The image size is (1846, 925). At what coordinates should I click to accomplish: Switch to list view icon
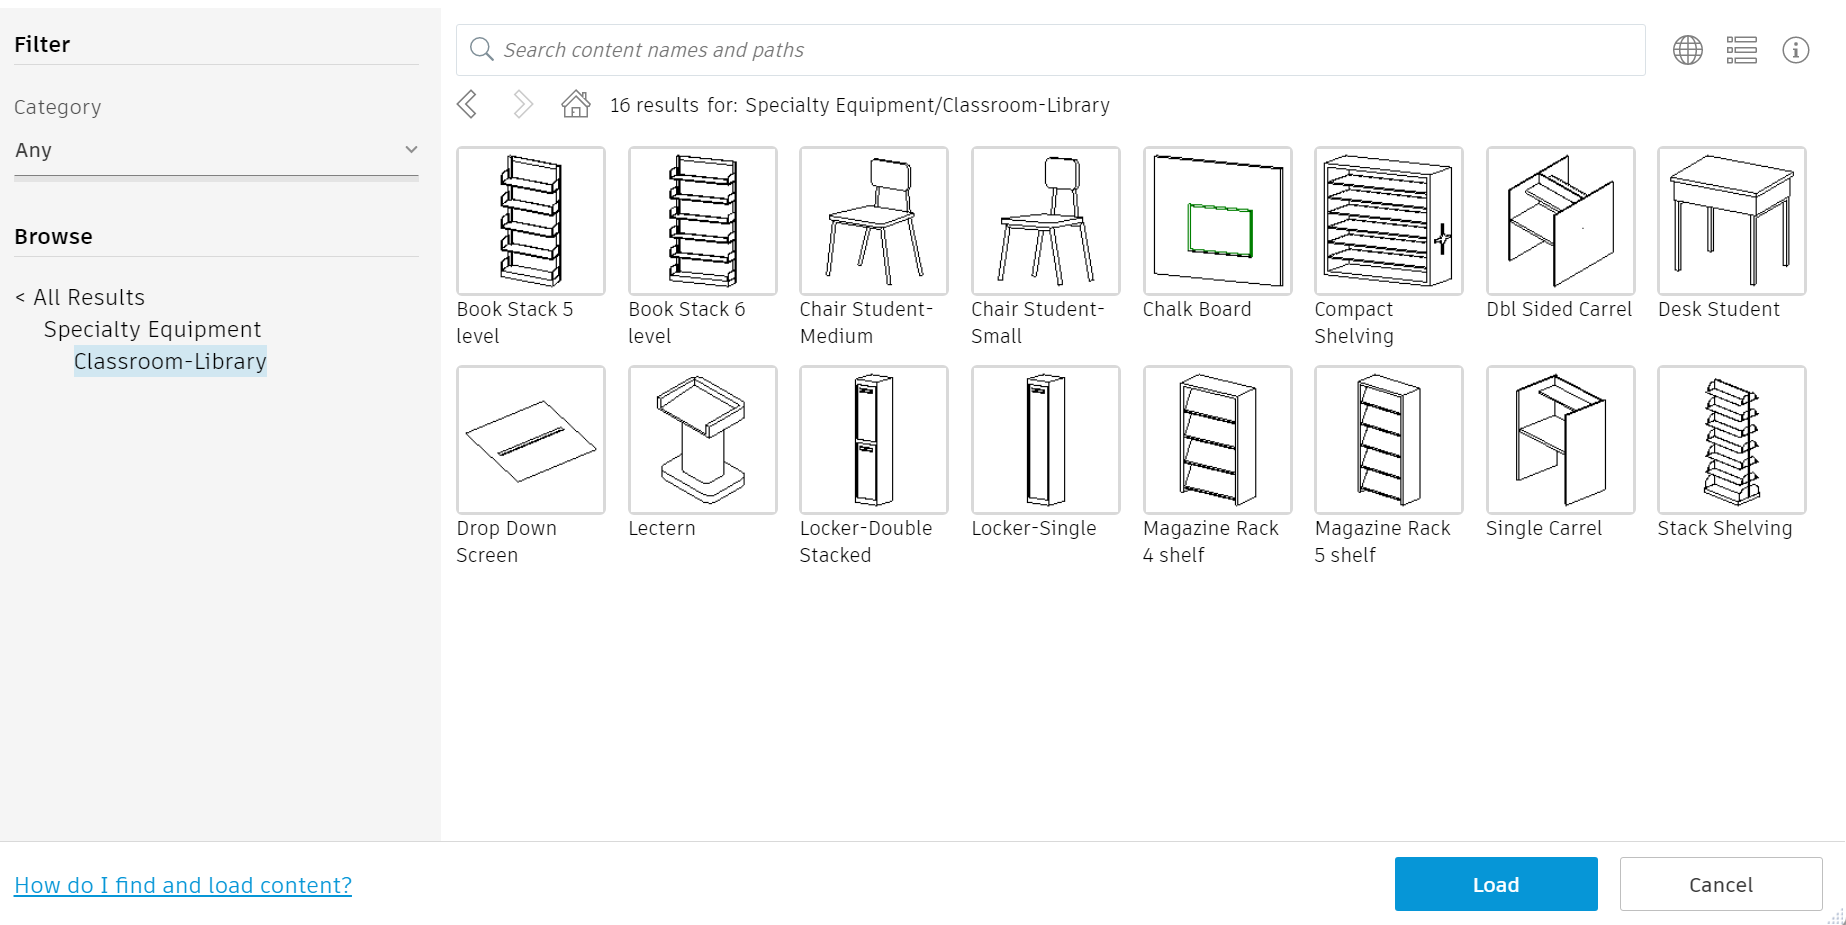click(1741, 50)
